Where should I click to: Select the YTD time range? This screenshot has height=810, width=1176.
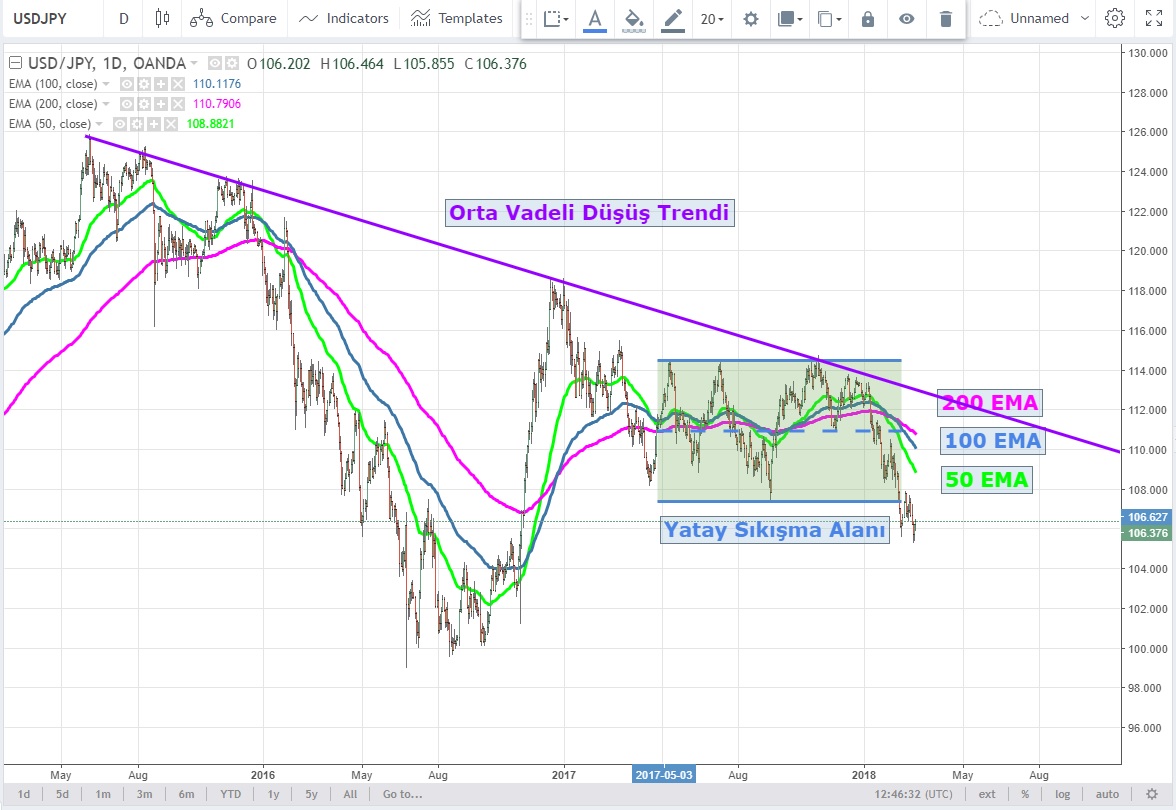click(x=230, y=794)
